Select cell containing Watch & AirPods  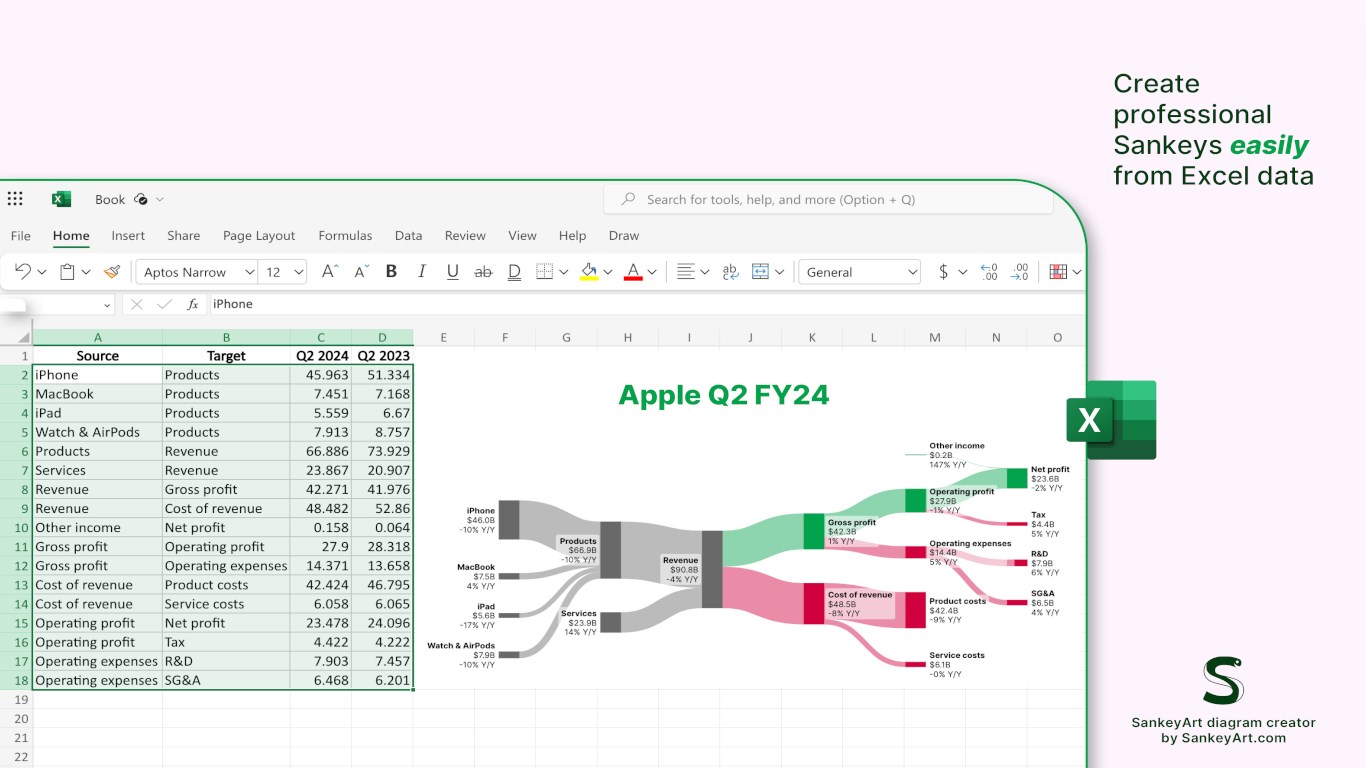click(97, 432)
